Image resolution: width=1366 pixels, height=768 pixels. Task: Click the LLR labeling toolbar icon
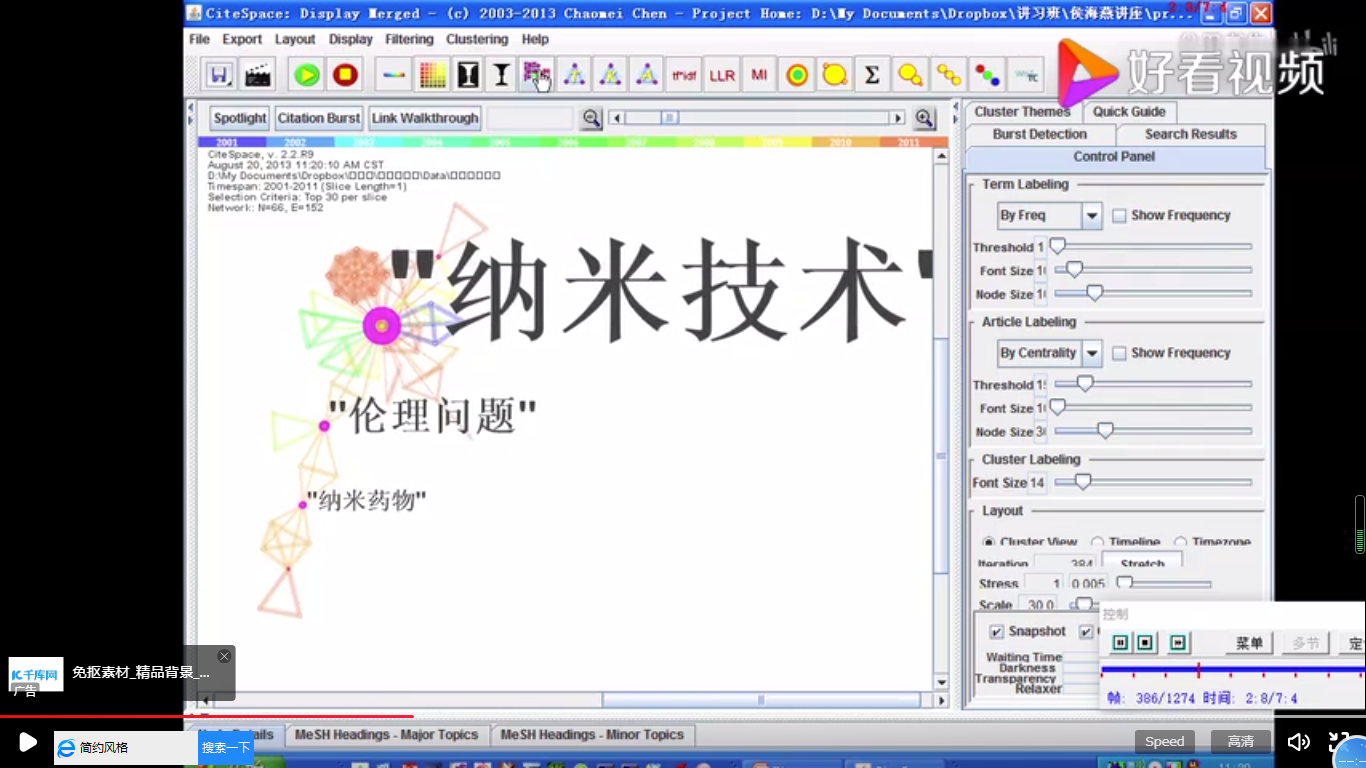click(722, 75)
